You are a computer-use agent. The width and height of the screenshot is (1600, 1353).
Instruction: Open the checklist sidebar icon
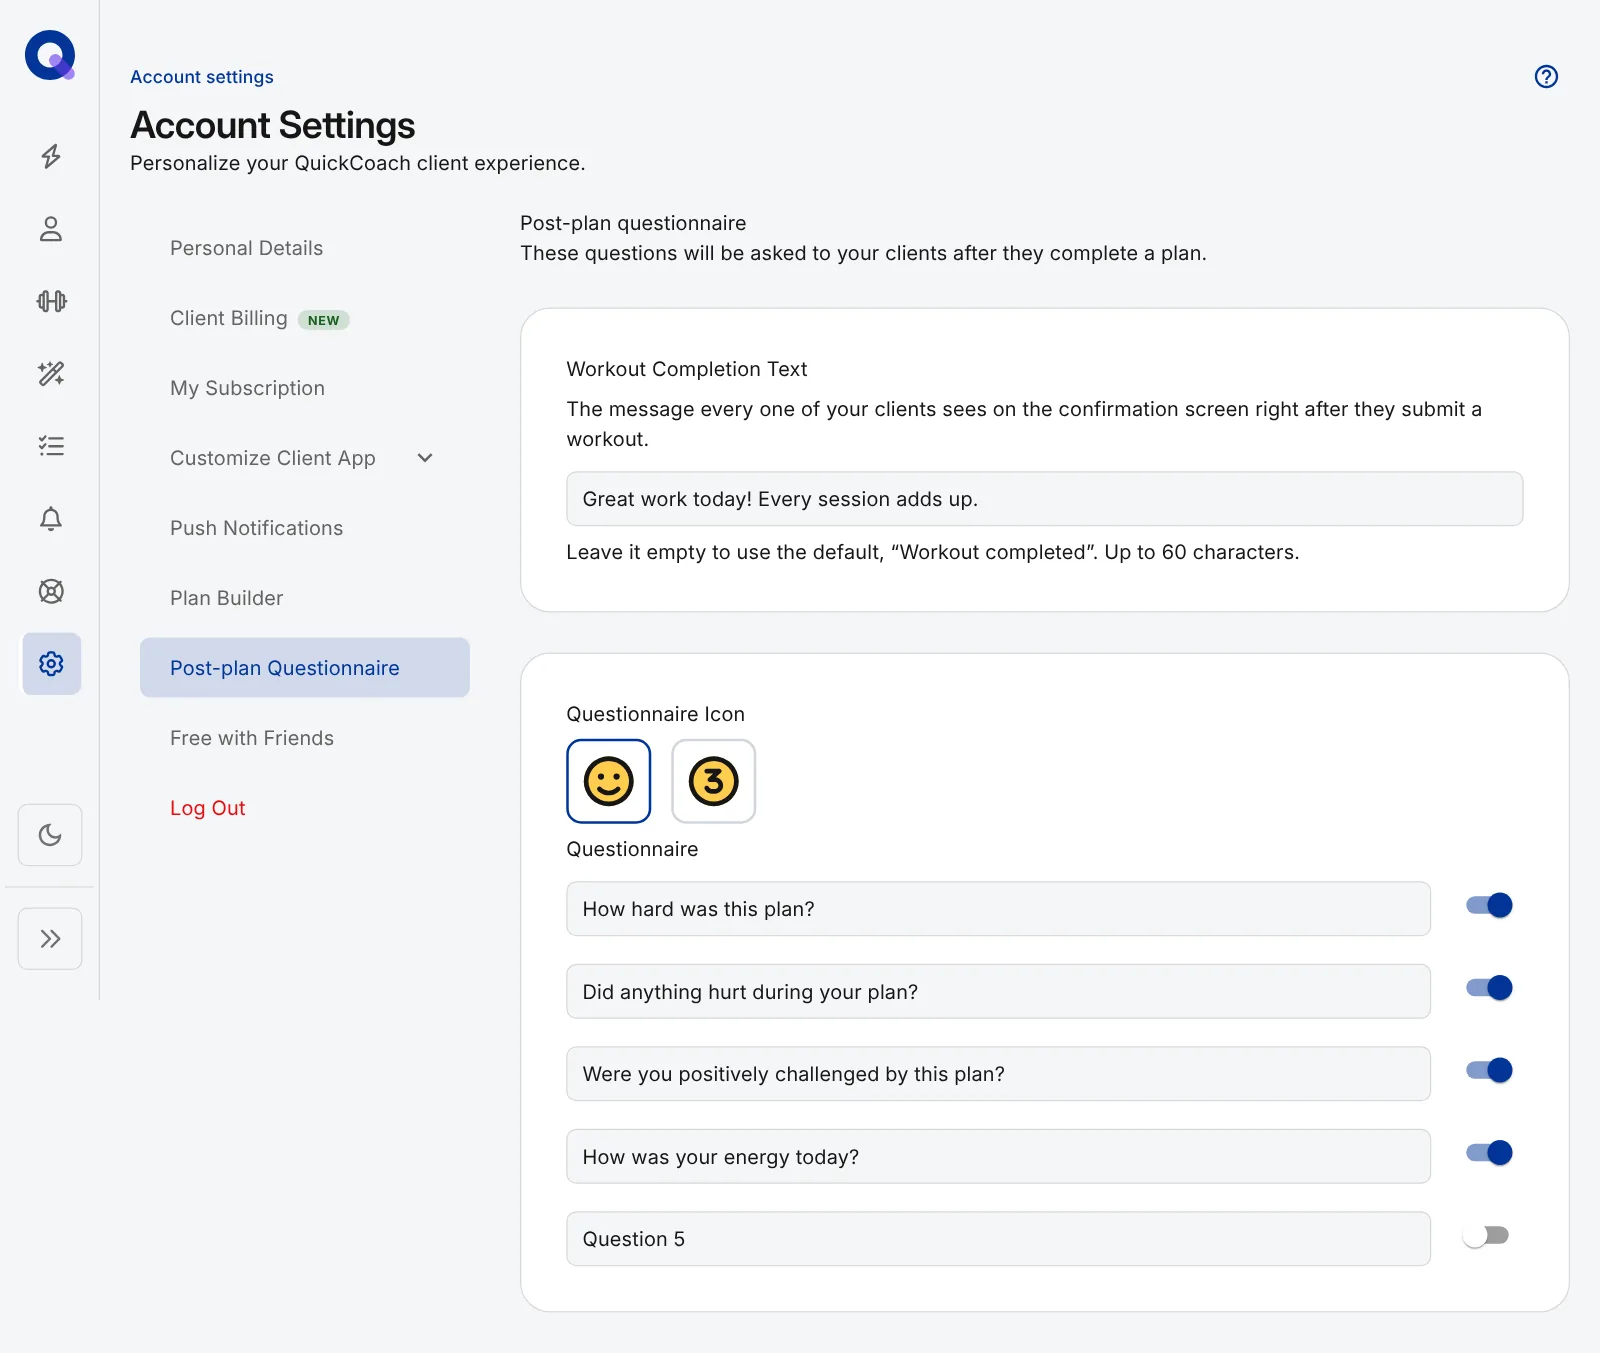(x=51, y=446)
